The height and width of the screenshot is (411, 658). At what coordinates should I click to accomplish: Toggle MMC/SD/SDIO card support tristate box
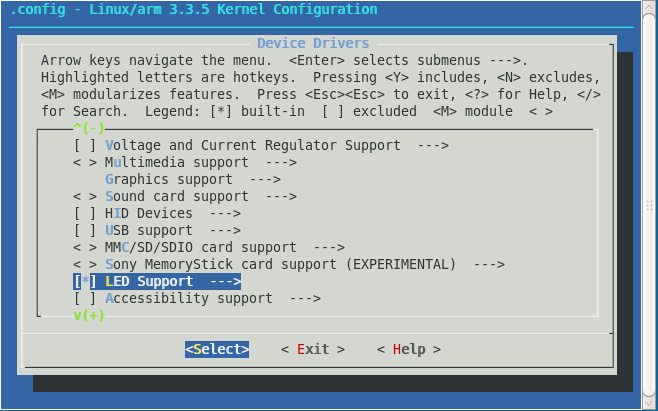click(85, 247)
